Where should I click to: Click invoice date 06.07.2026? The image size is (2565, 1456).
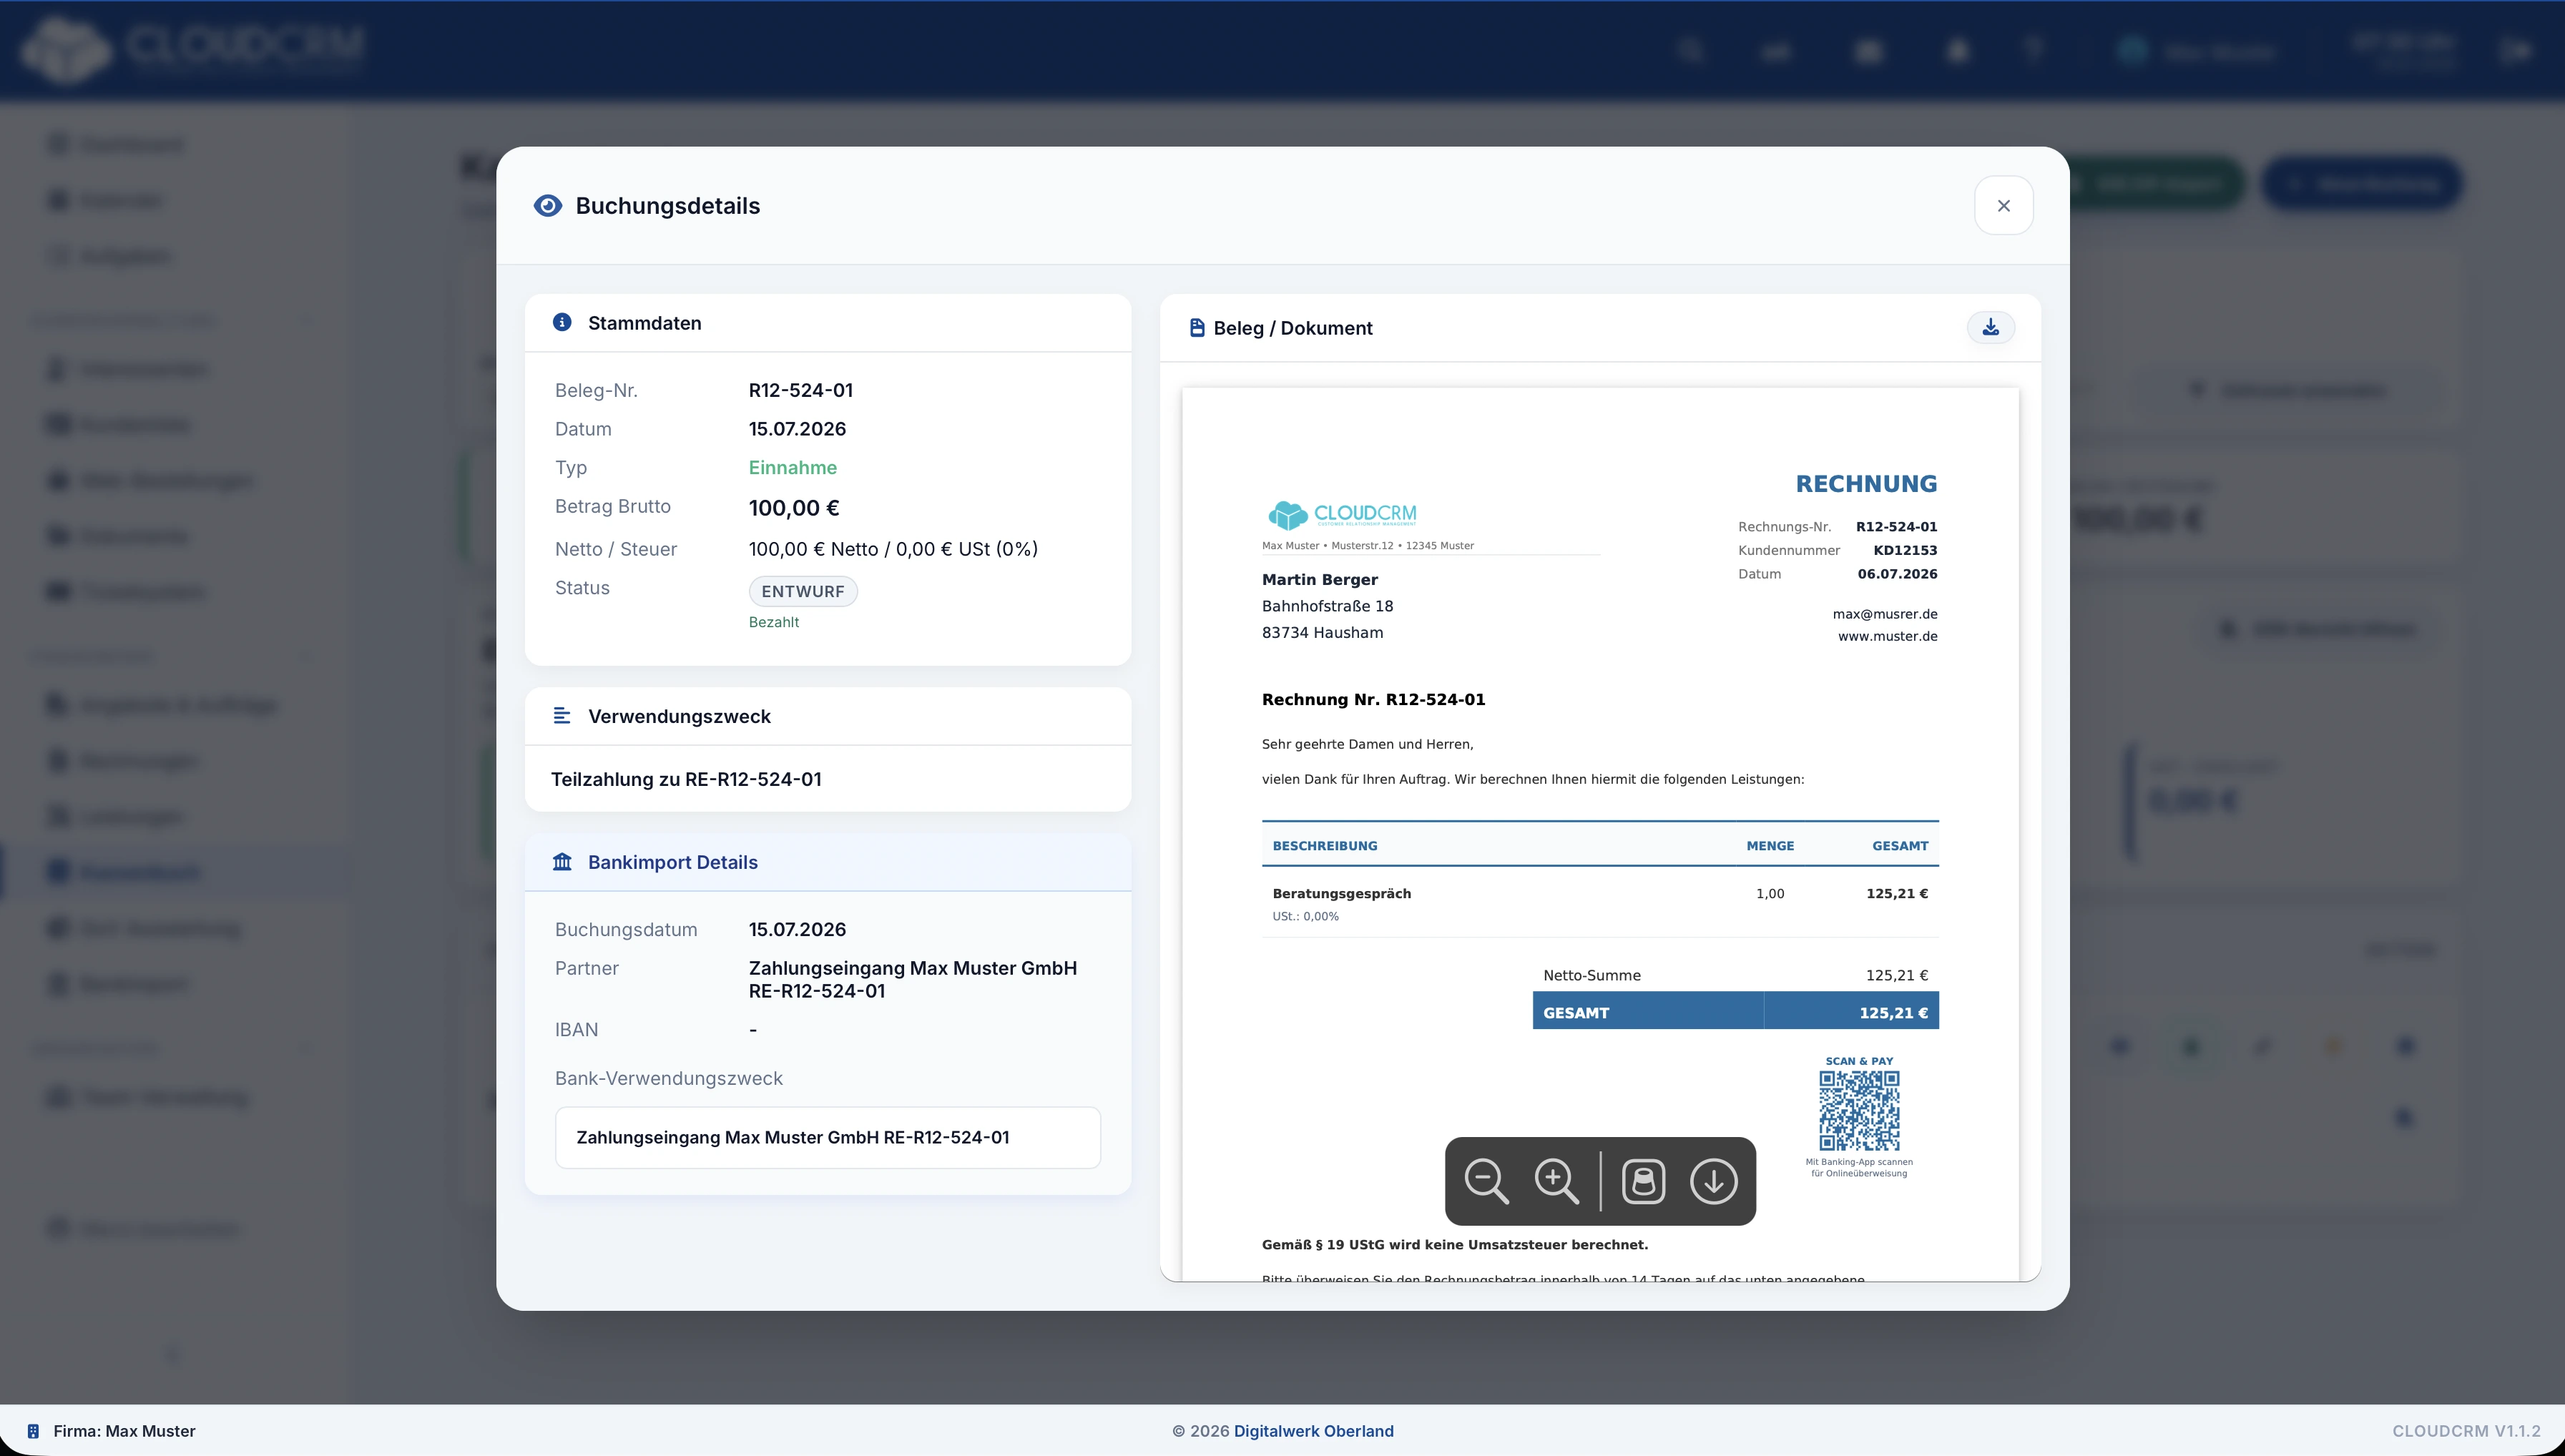1898,574
